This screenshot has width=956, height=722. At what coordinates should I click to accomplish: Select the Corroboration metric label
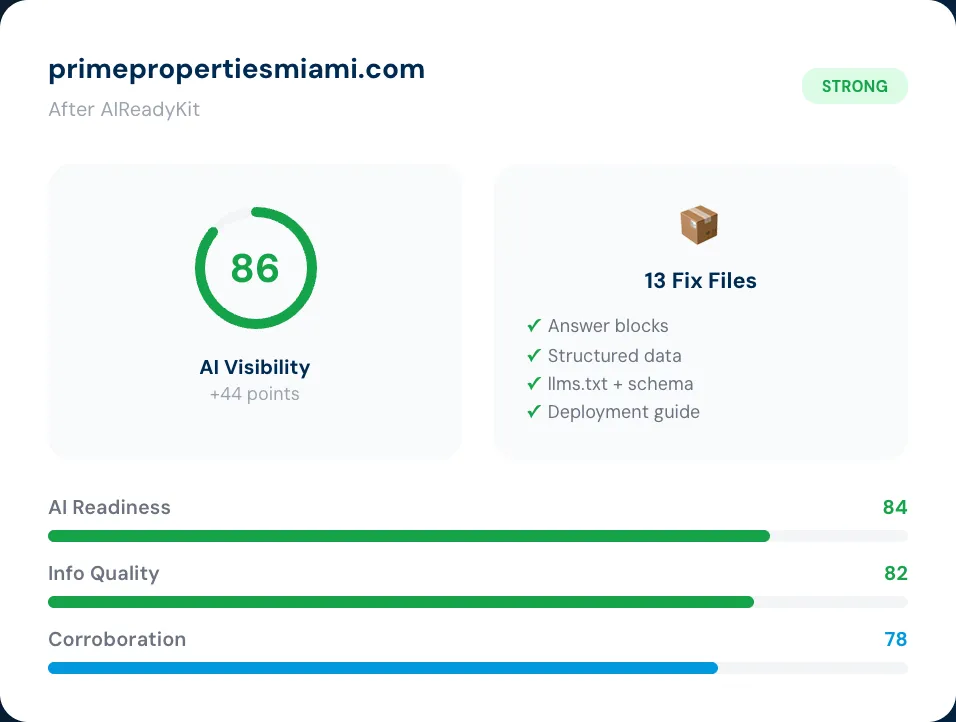(x=117, y=639)
